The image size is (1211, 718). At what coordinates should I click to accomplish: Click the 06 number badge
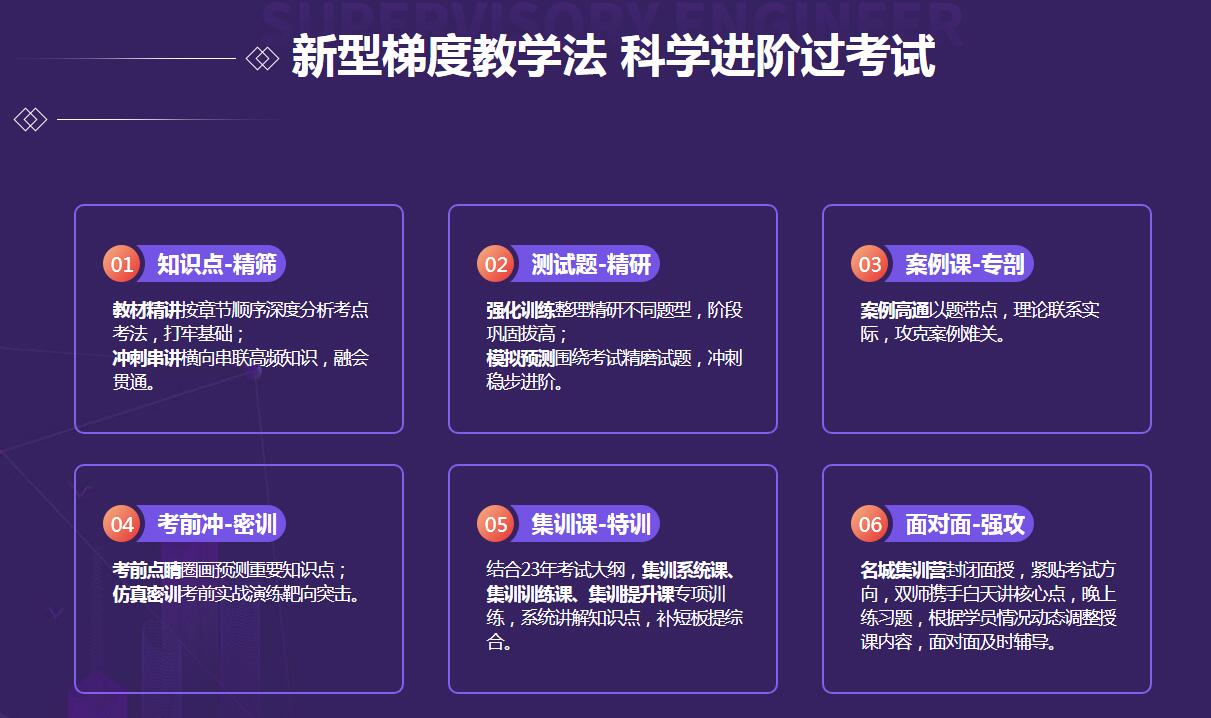coord(870,524)
